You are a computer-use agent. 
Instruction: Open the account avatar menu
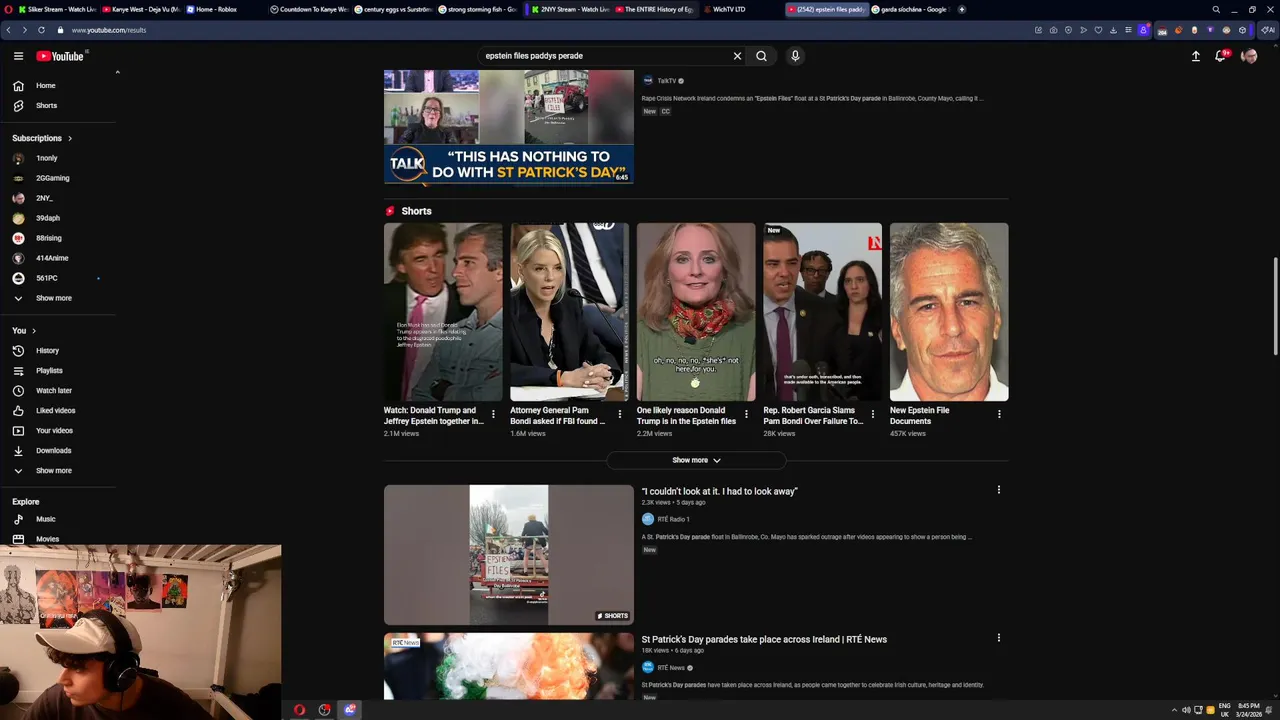(1249, 56)
